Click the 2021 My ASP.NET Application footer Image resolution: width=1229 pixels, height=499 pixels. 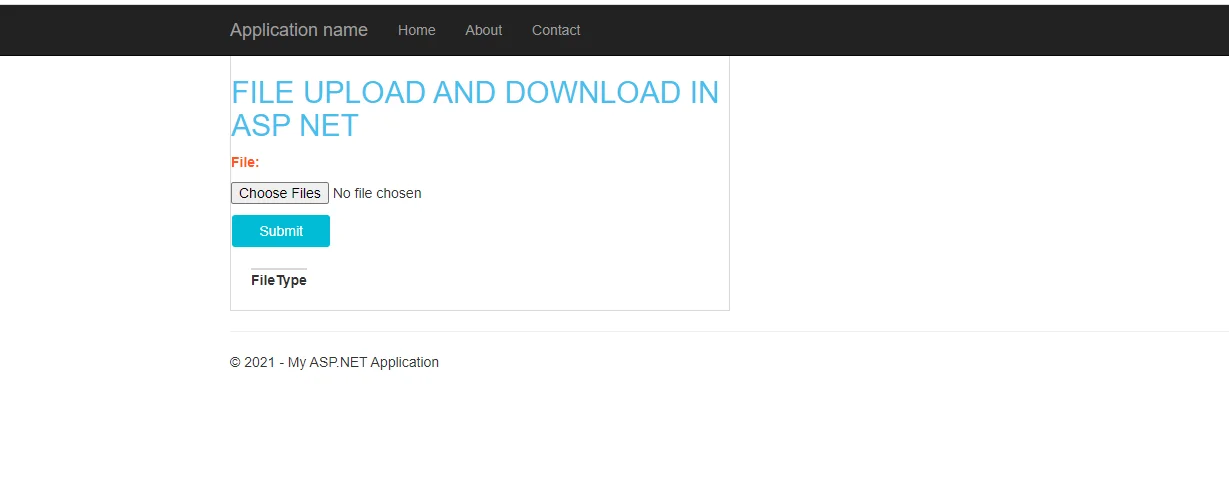pyautogui.click(x=334, y=362)
